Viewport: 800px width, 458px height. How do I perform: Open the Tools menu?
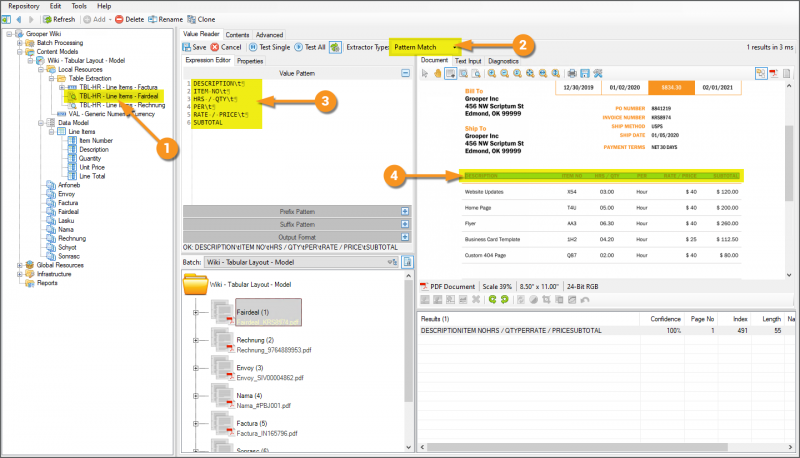[79, 6]
